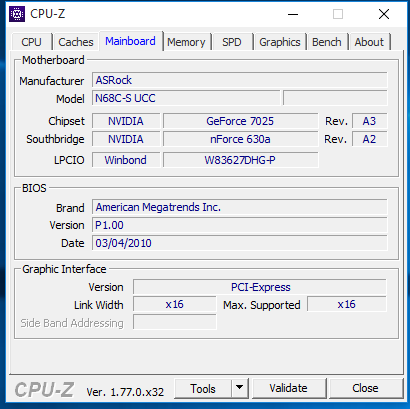Screen dimensions: 410x409
Task: Show the About tab
Action: [x=369, y=42]
